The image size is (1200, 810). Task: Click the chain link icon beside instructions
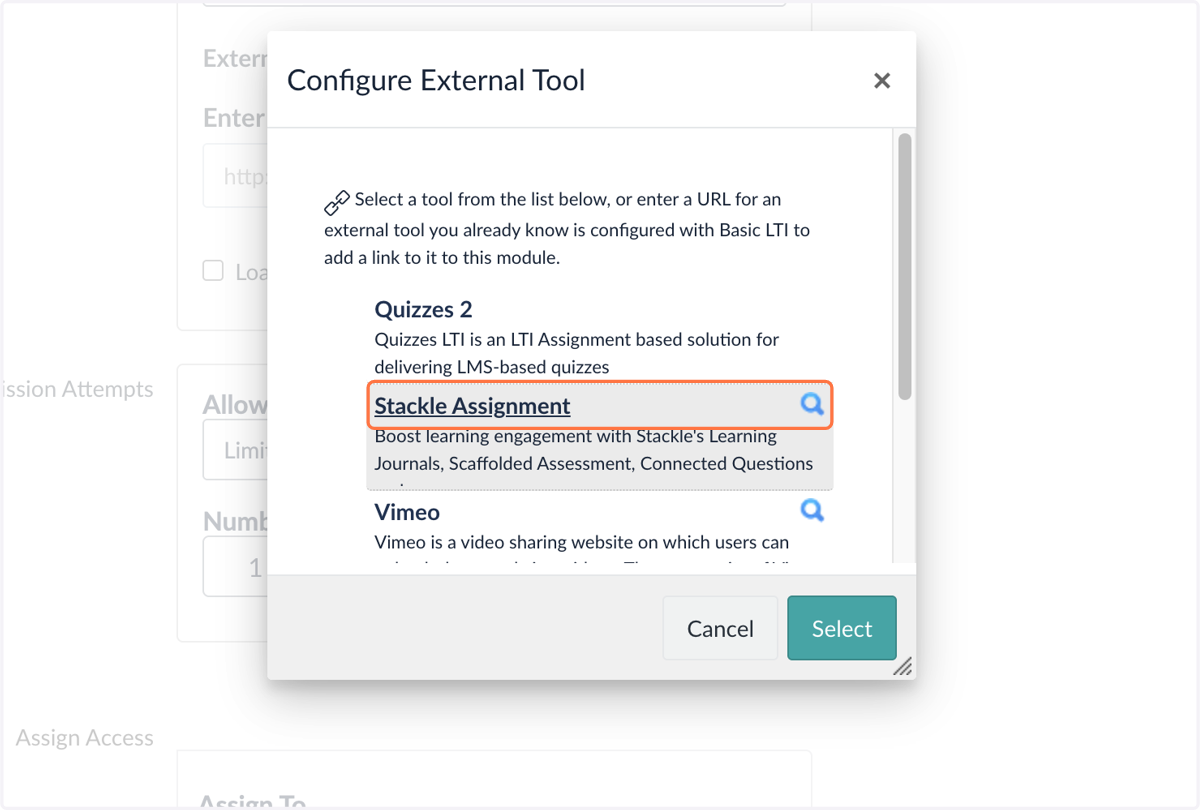tap(337, 203)
